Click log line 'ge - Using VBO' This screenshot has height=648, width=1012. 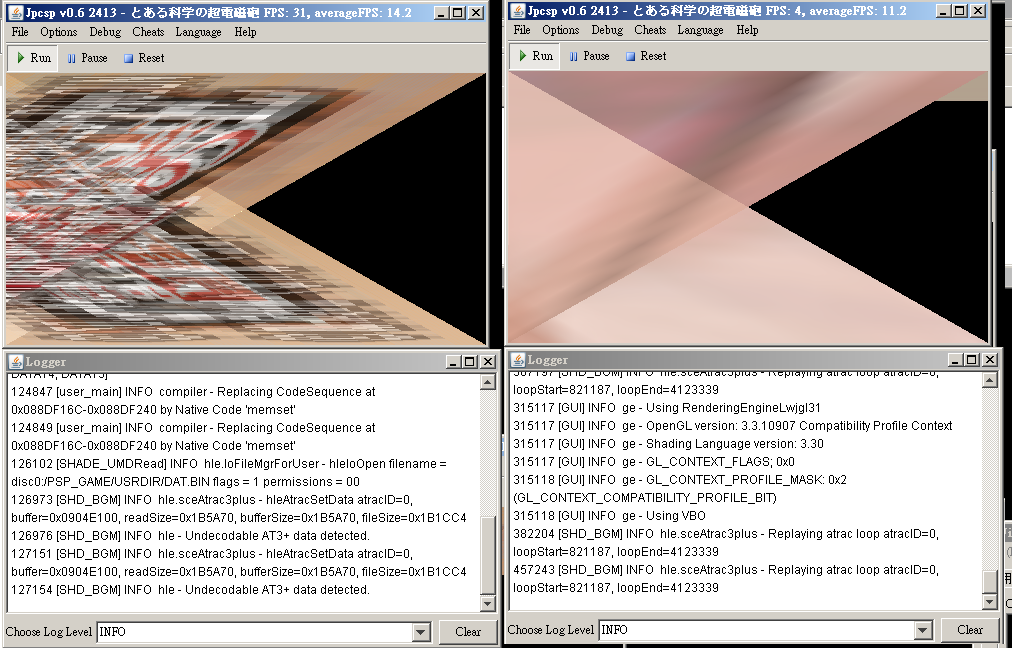[x=609, y=516]
